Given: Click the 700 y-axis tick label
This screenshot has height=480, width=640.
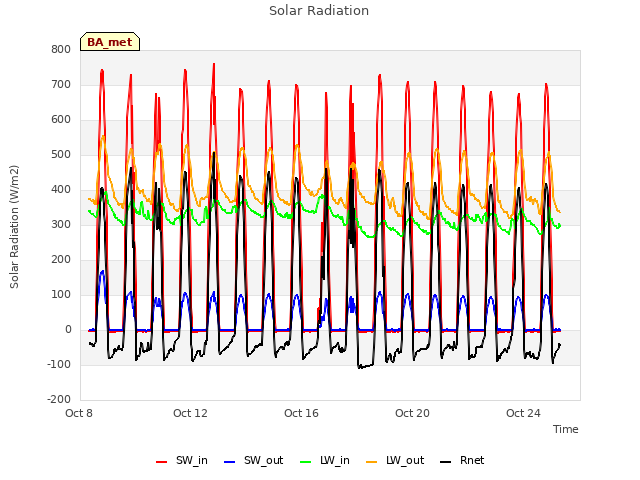Looking at the screenshot, I should click(61, 84).
